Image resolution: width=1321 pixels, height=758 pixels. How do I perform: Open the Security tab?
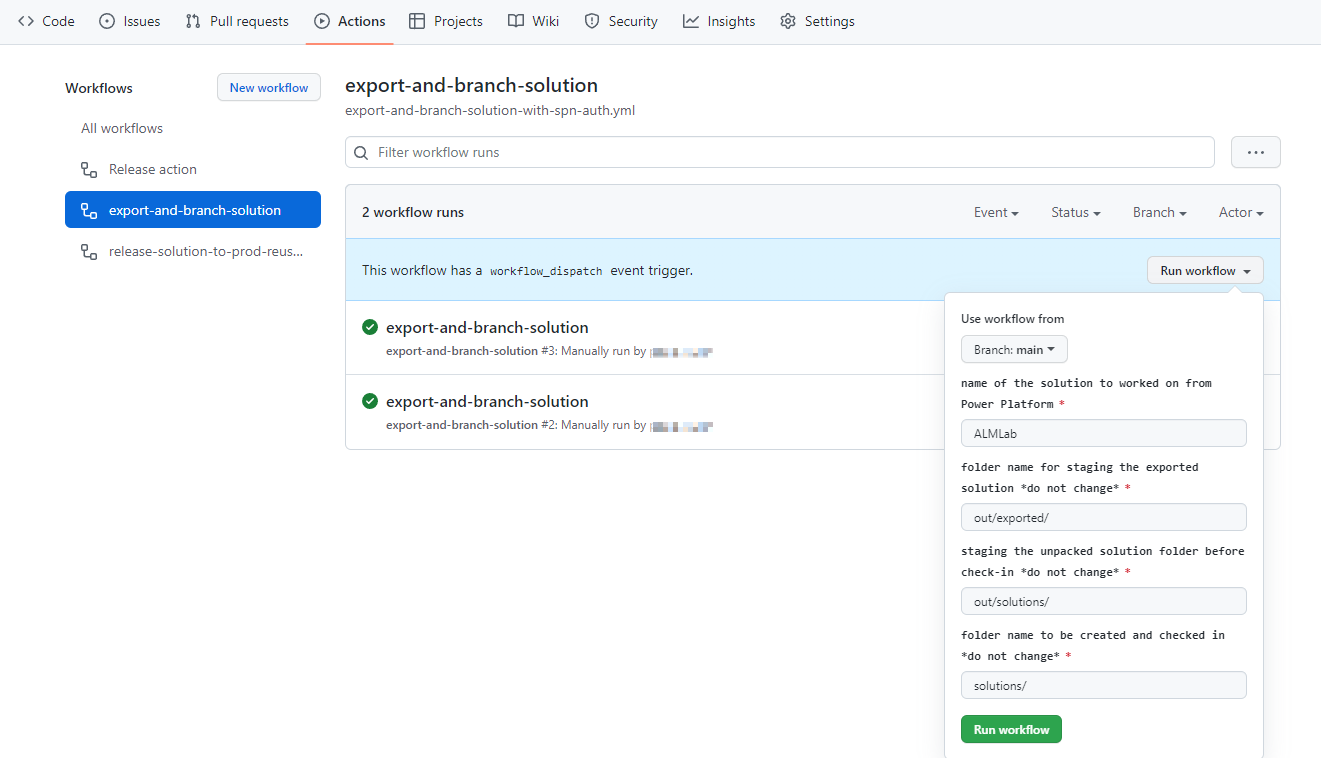(x=621, y=21)
